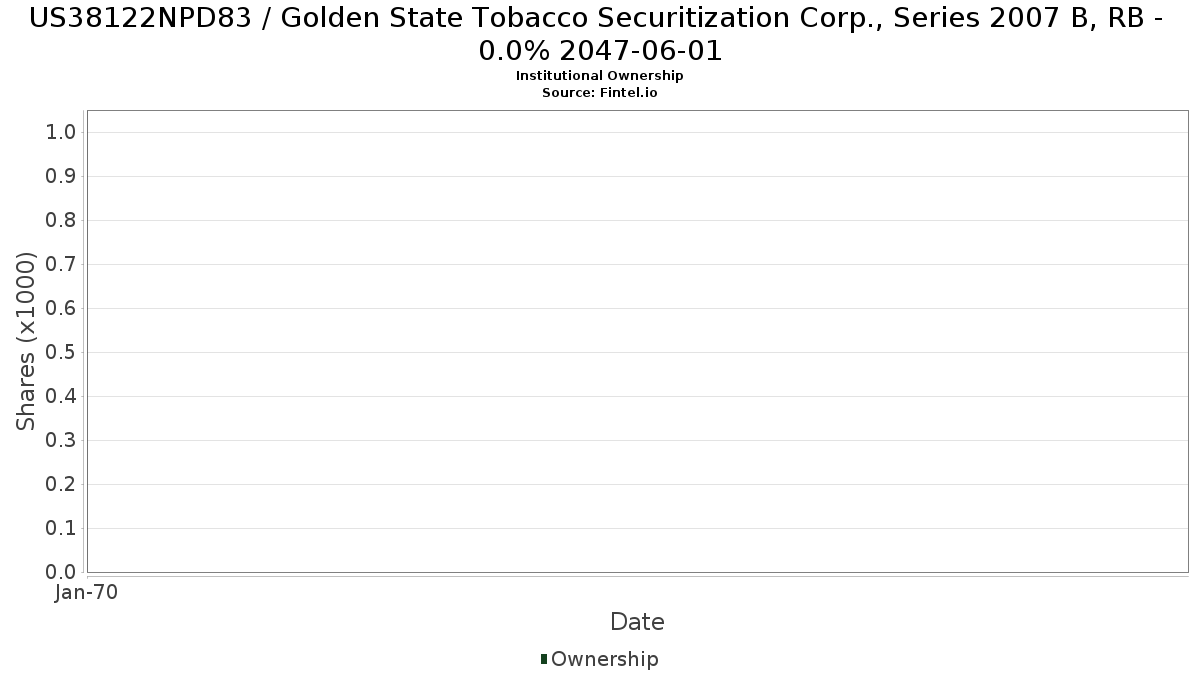Click the 0.7 y-axis tick label

(x=62, y=265)
